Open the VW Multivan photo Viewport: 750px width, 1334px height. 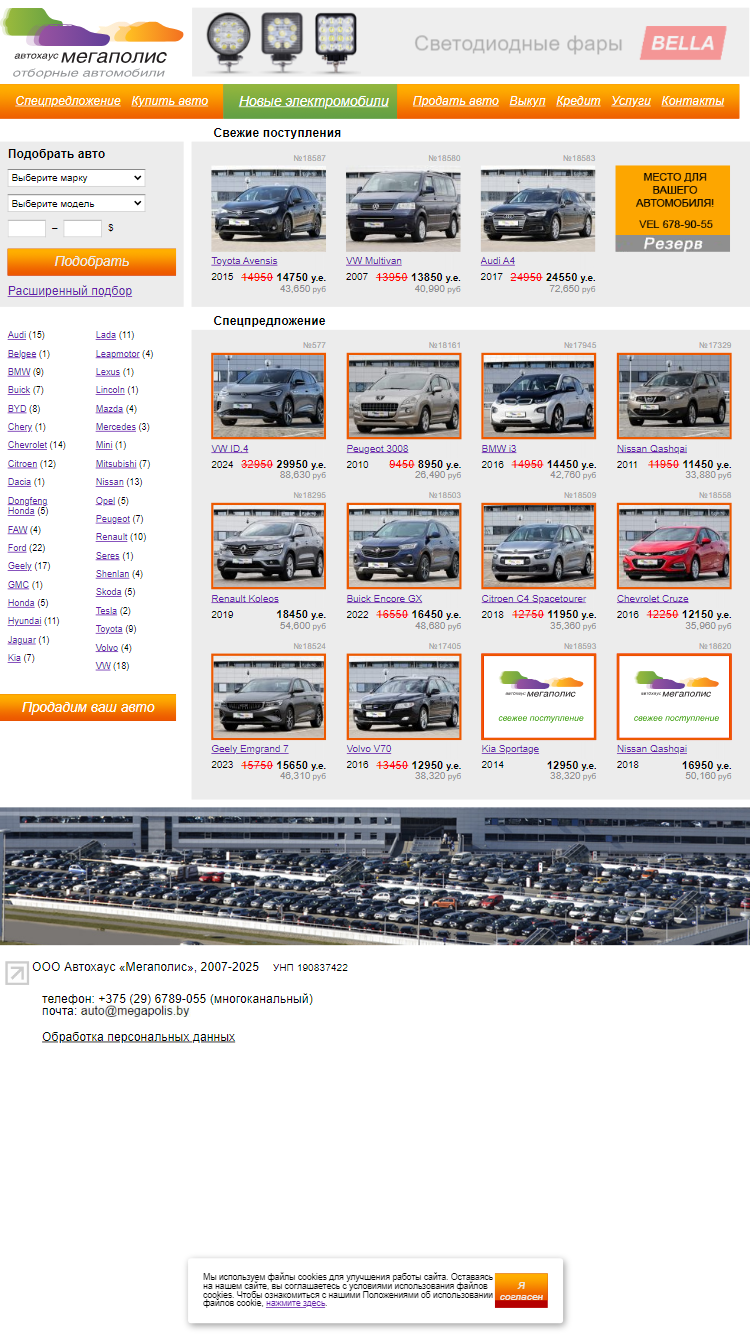coord(403,209)
